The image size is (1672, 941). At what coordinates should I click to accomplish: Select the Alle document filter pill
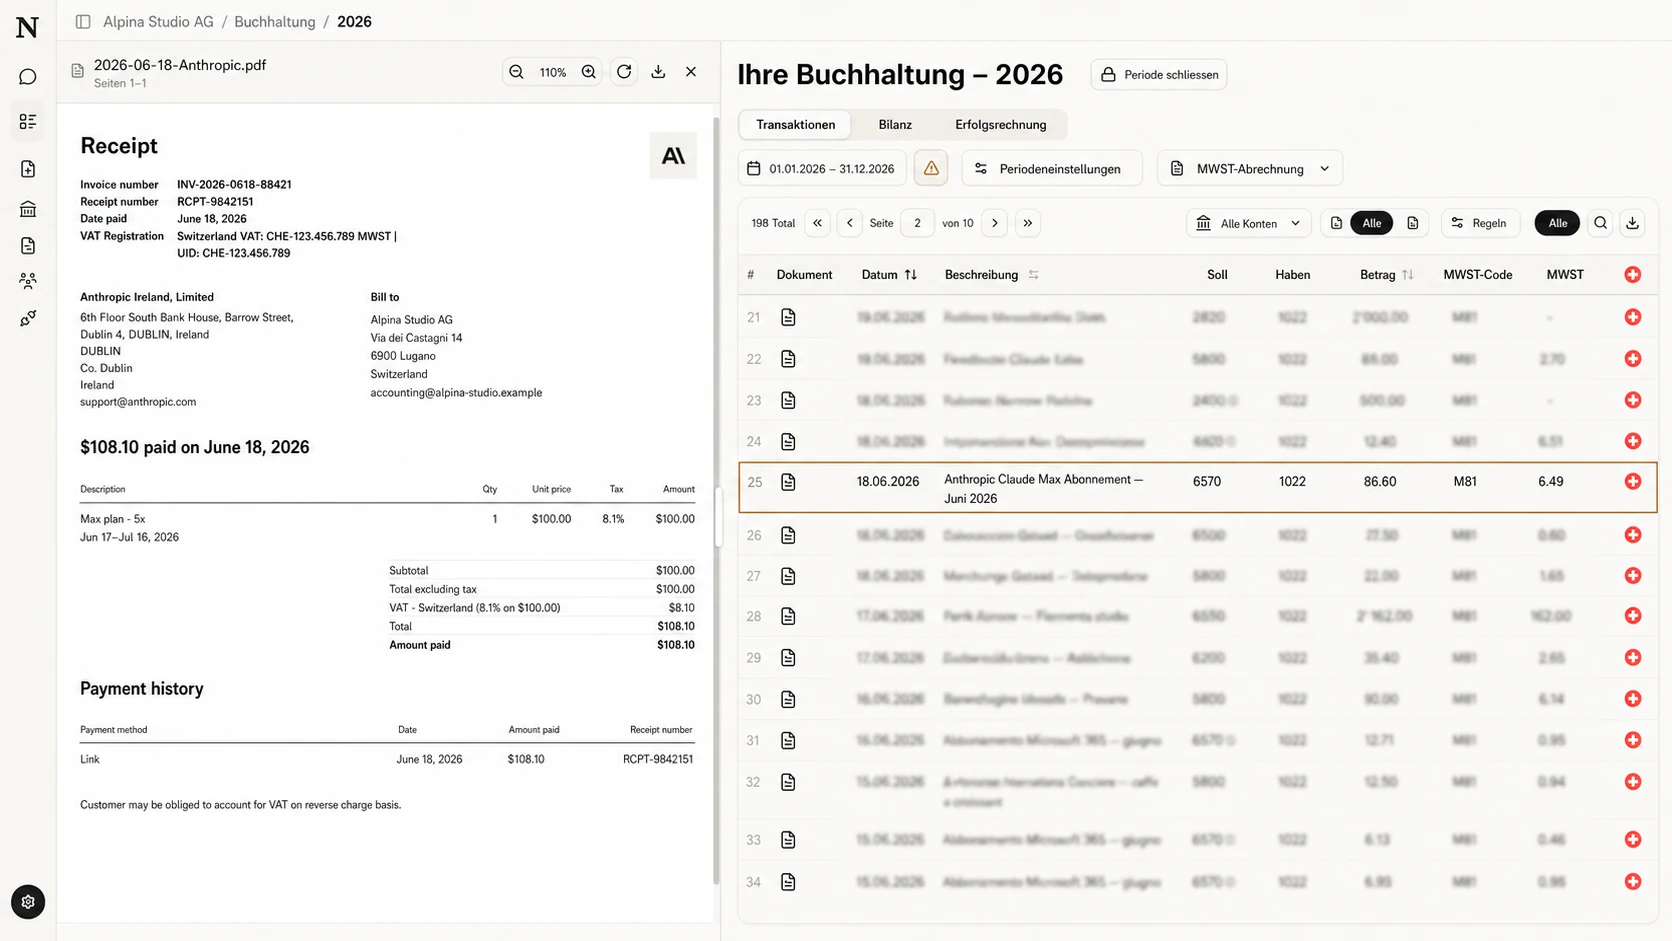[x=1372, y=223]
